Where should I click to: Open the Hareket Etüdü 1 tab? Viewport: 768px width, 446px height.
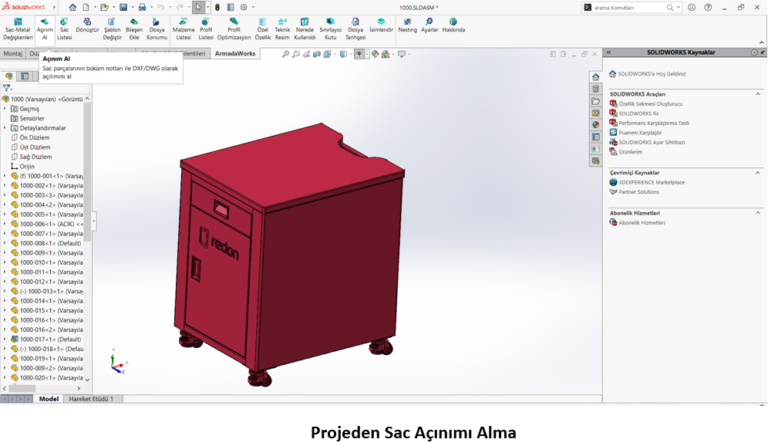pos(90,399)
